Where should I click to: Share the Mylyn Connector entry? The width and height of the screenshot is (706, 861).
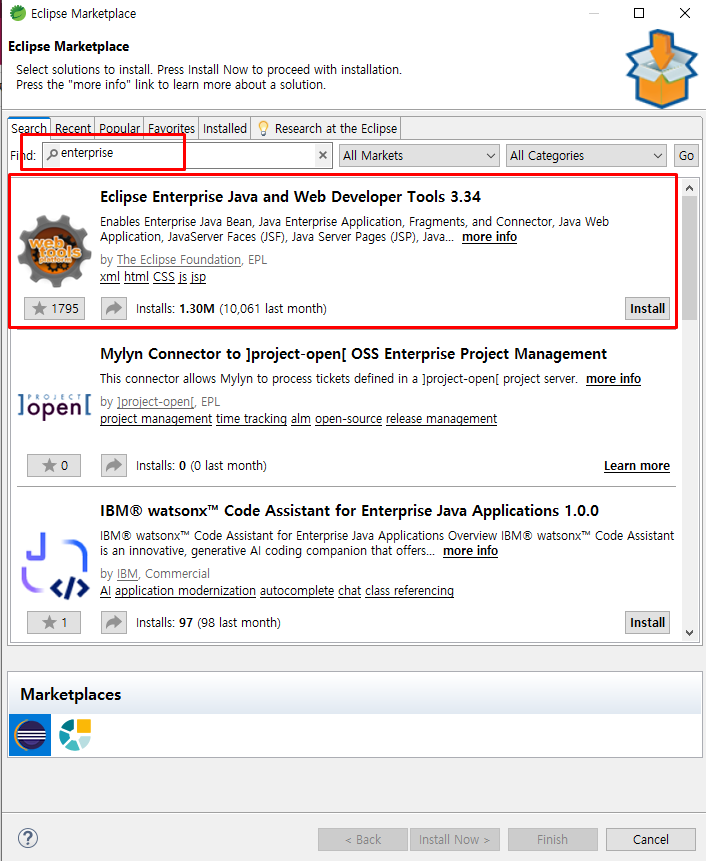(x=114, y=466)
